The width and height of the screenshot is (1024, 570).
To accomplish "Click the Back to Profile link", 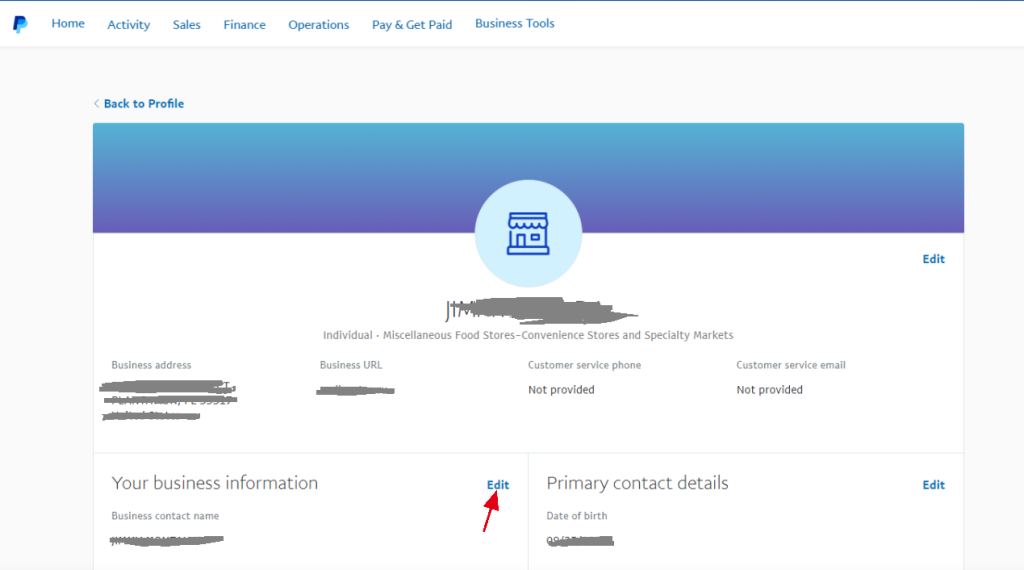I will coord(143,104).
